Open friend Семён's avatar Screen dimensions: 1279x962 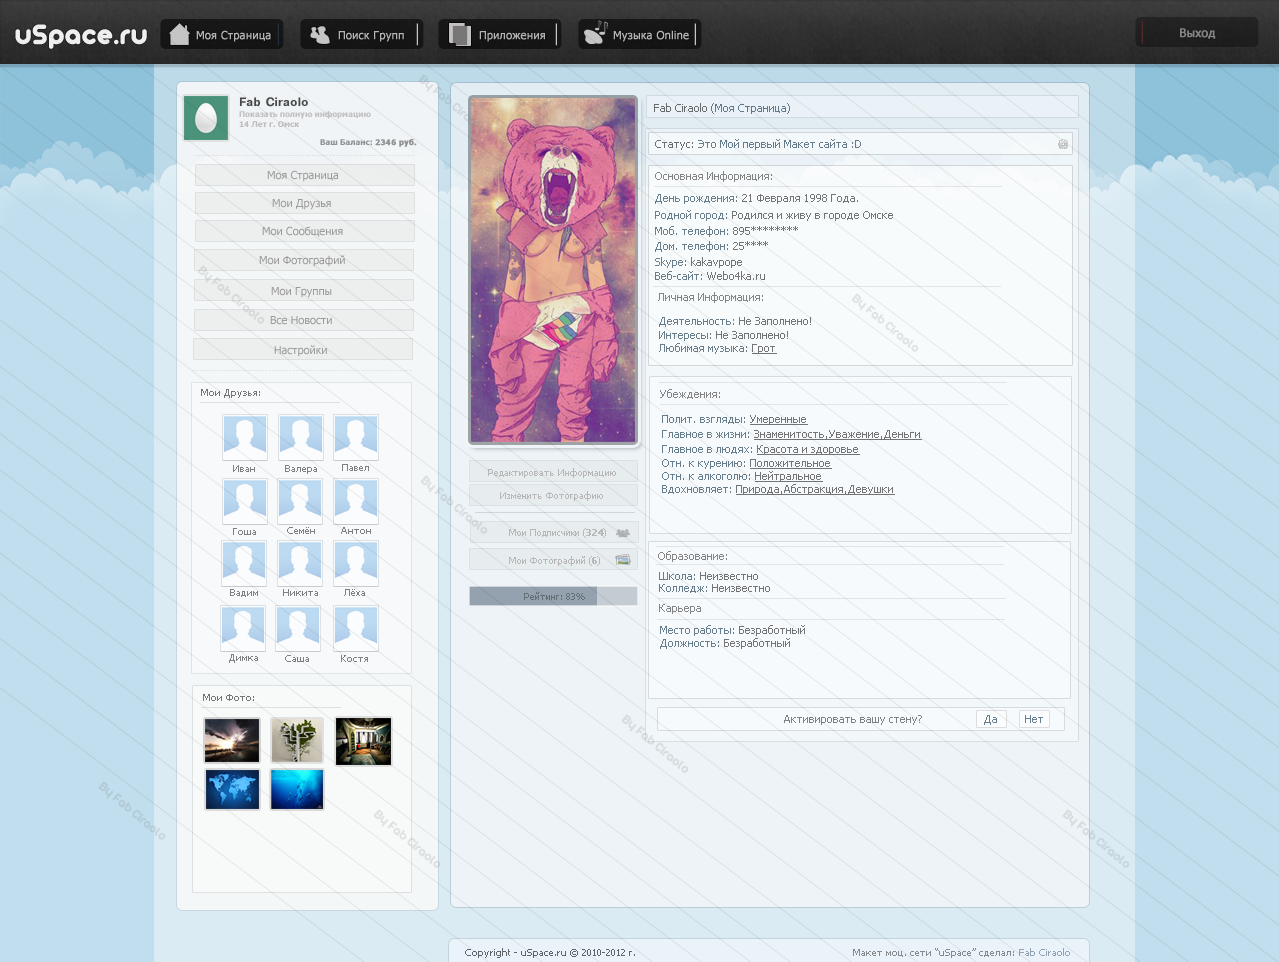click(x=300, y=501)
